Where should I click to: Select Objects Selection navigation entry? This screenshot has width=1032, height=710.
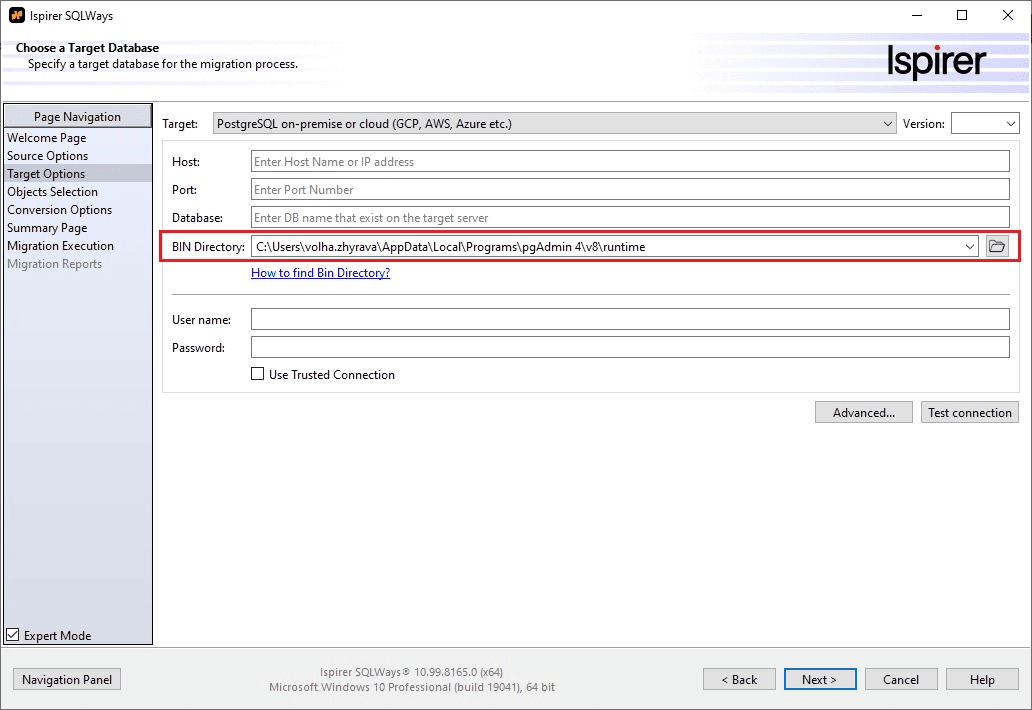tap(52, 191)
